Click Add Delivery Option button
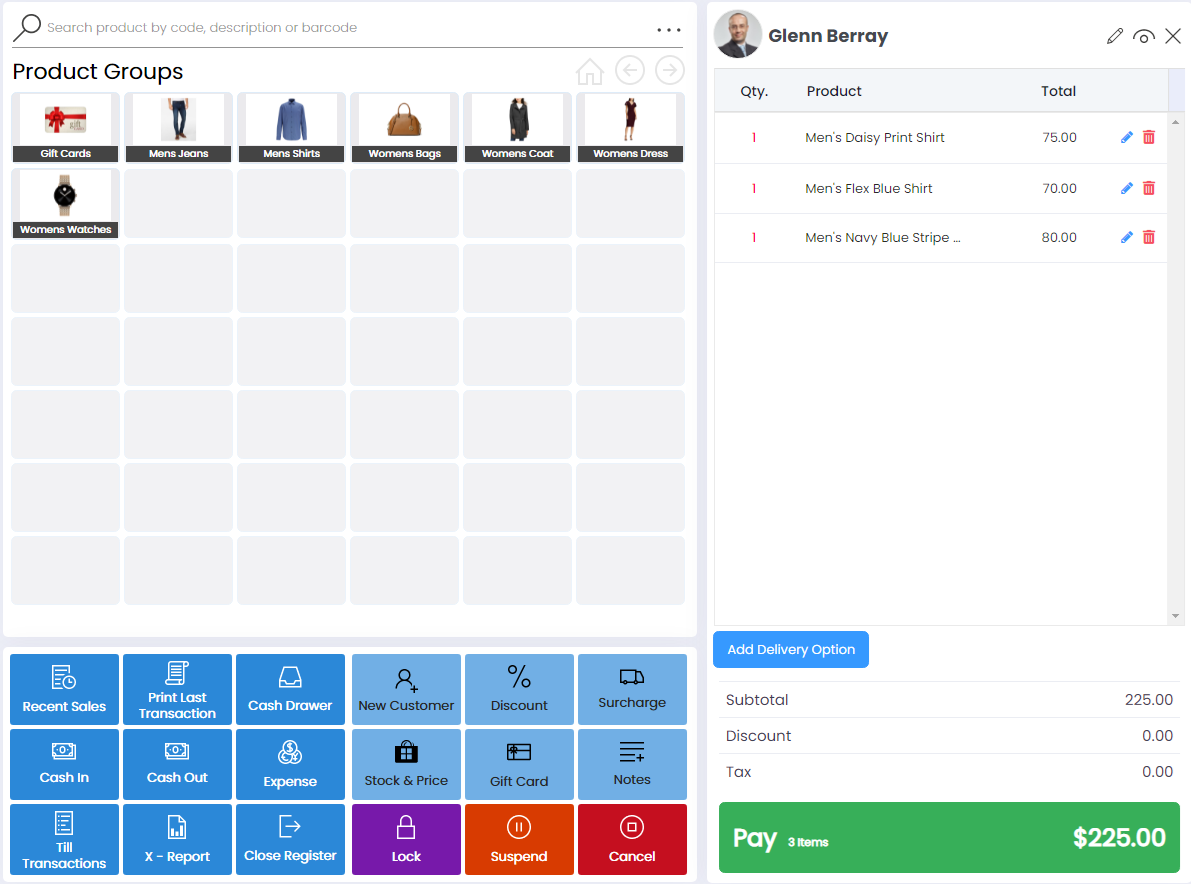1191x884 pixels. click(791, 650)
